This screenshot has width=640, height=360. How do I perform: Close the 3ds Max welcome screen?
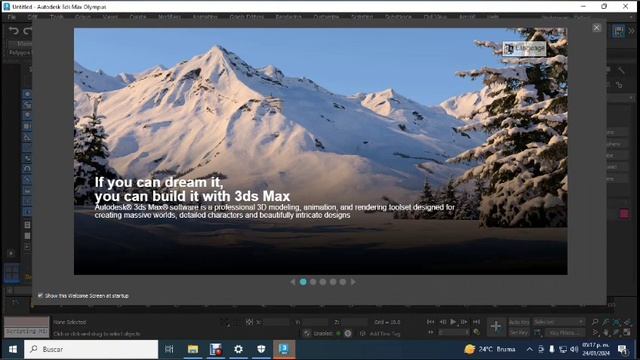tap(596, 27)
